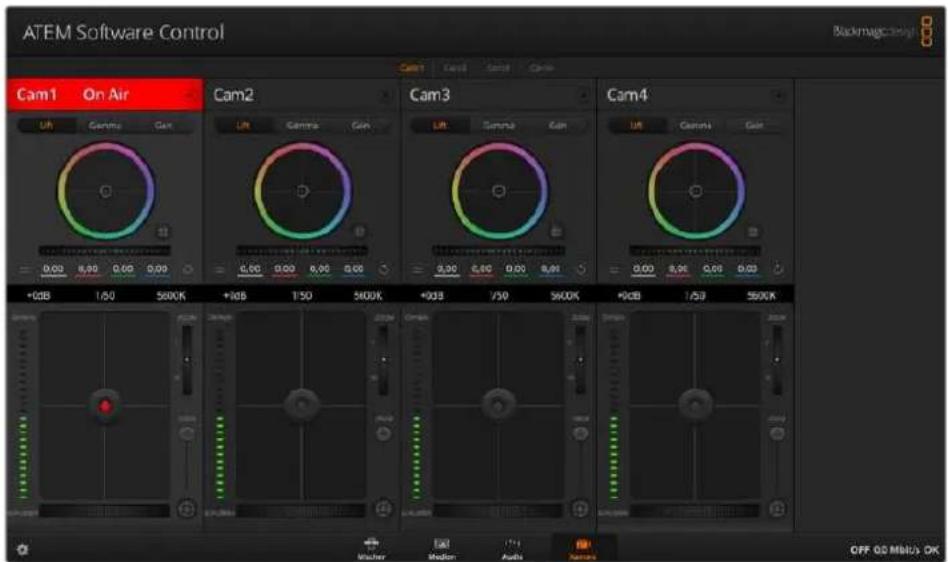Click the Cam2 iris joystick knob

(x=302, y=404)
